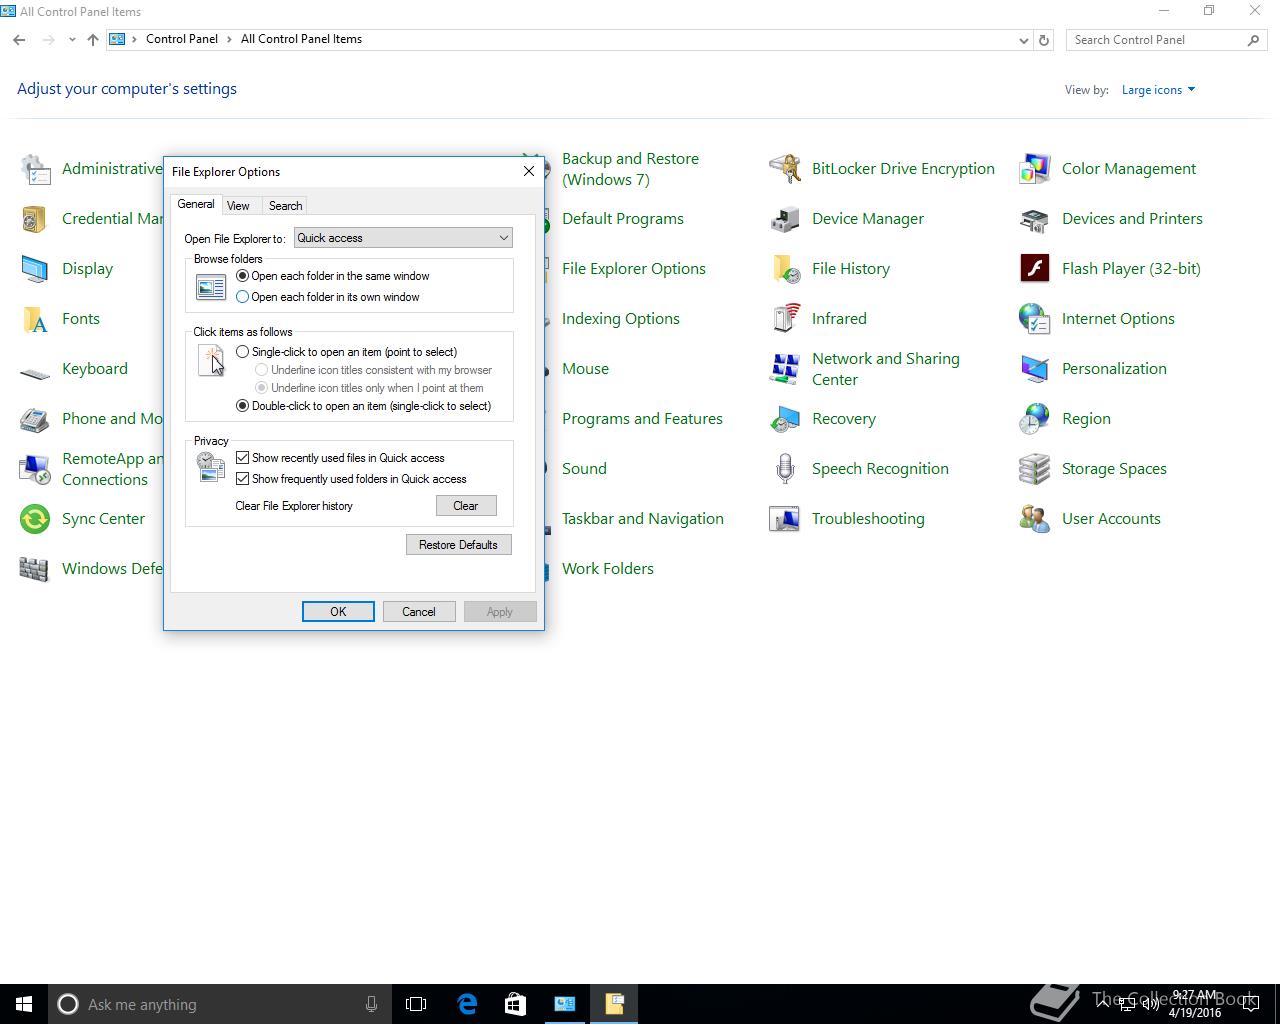Viewport: 1280px width, 1024px height.
Task: Open the Taskbar and Navigation link
Action: coord(643,519)
